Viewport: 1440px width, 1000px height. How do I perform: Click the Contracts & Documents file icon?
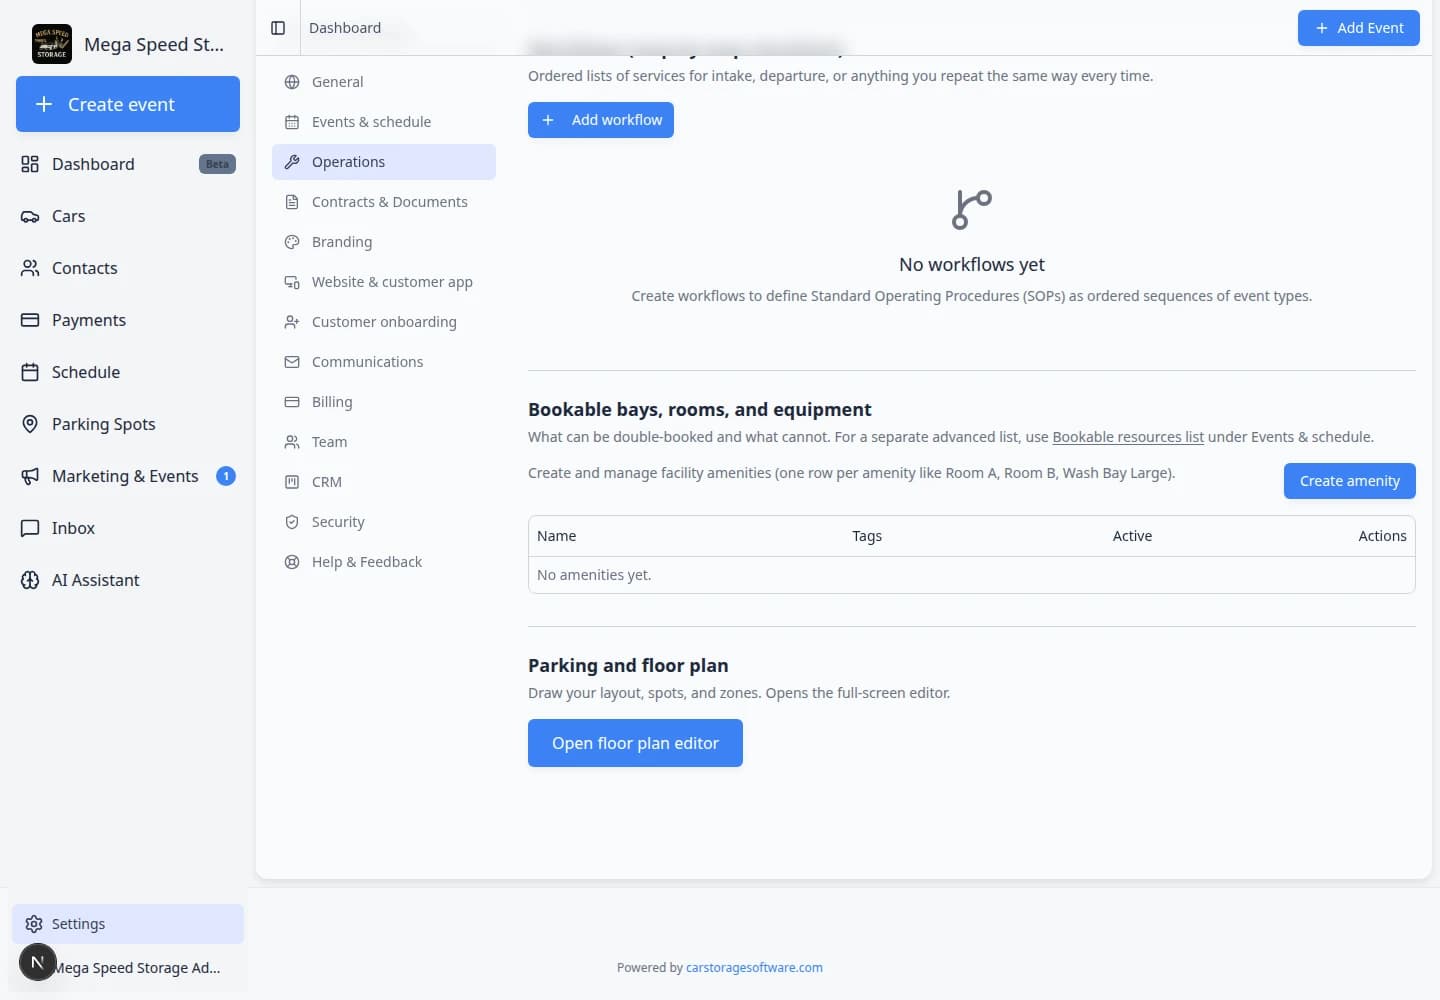click(292, 202)
